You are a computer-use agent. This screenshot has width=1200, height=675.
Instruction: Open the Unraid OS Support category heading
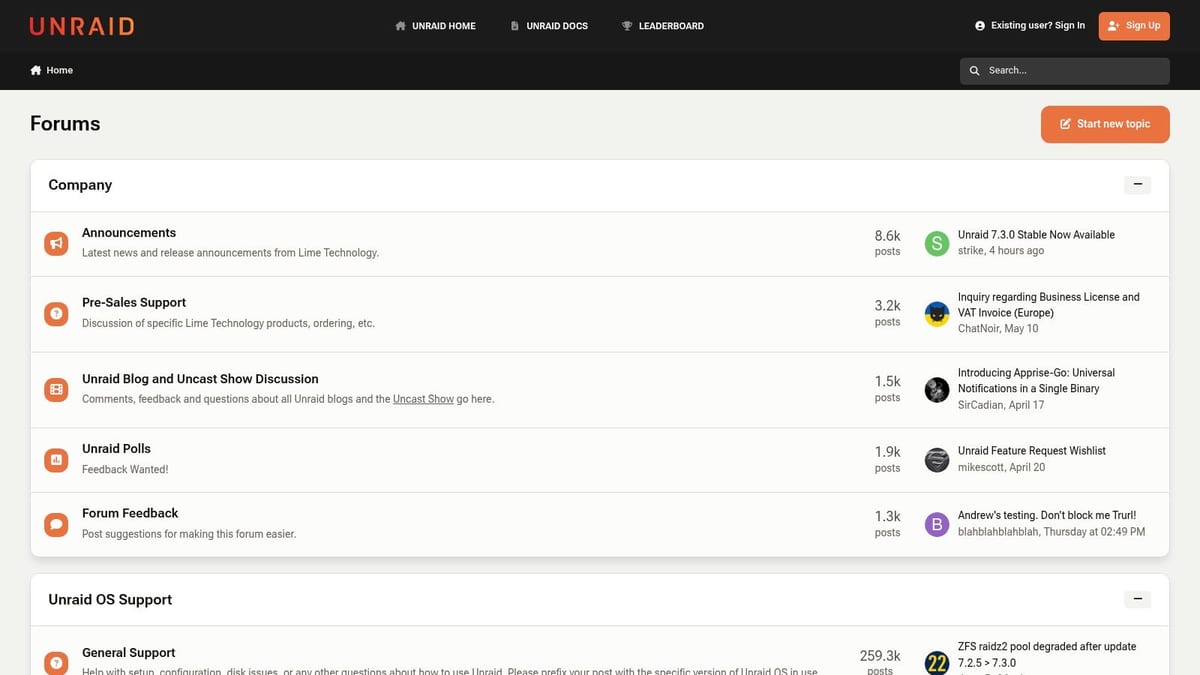pos(110,600)
